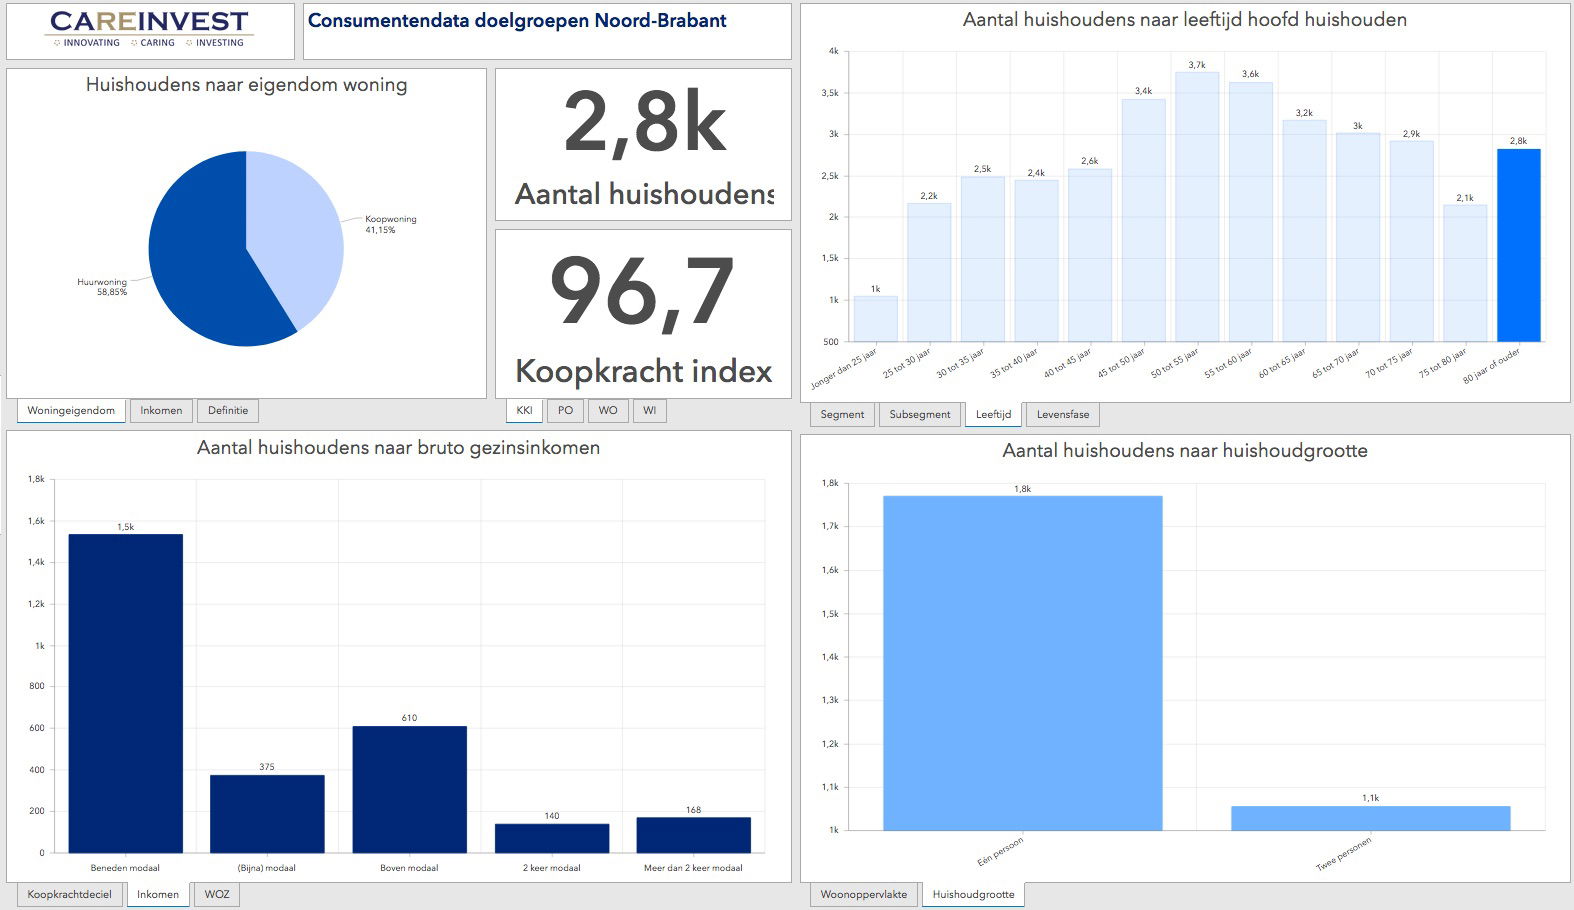1574x910 pixels.
Task: Select the Definitie tab
Action: pyautogui.click(x=228, y=411)
